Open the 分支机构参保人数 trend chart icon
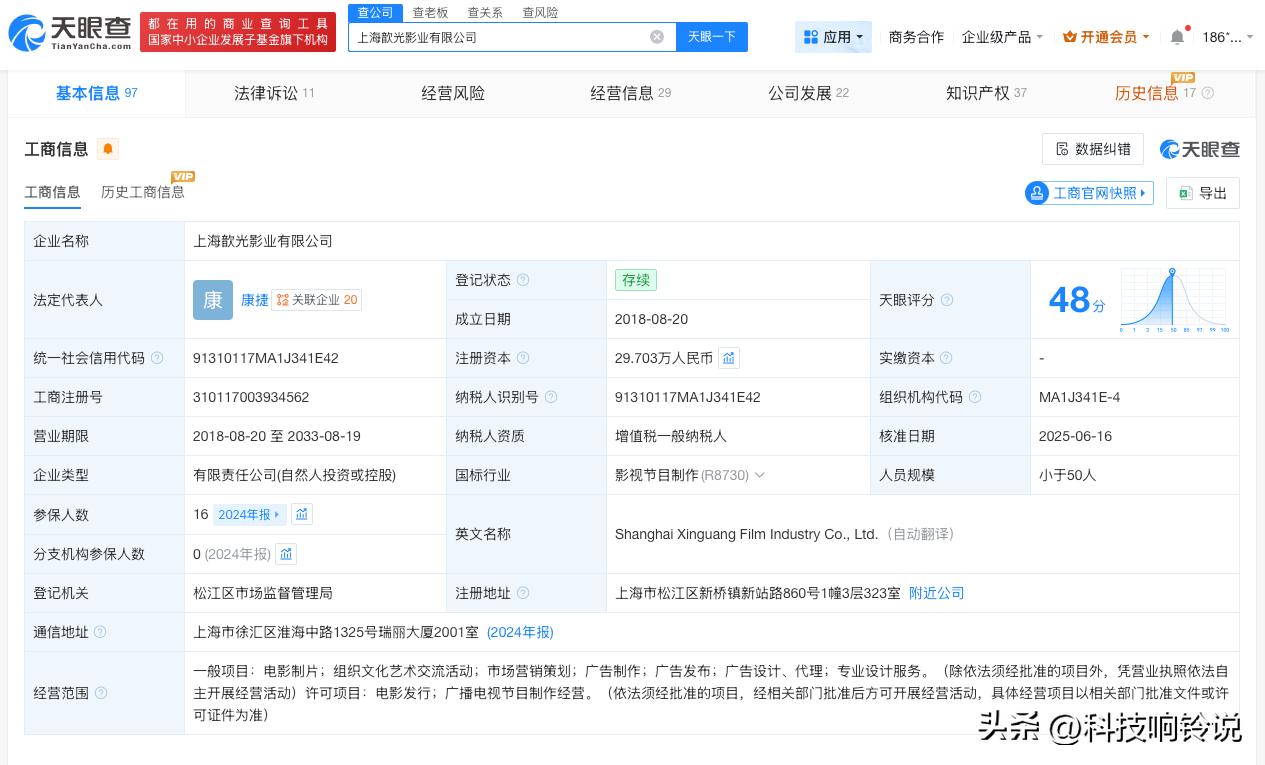Image resolution: width=1265 pixels, height=765 pixels. pos(286,554)
